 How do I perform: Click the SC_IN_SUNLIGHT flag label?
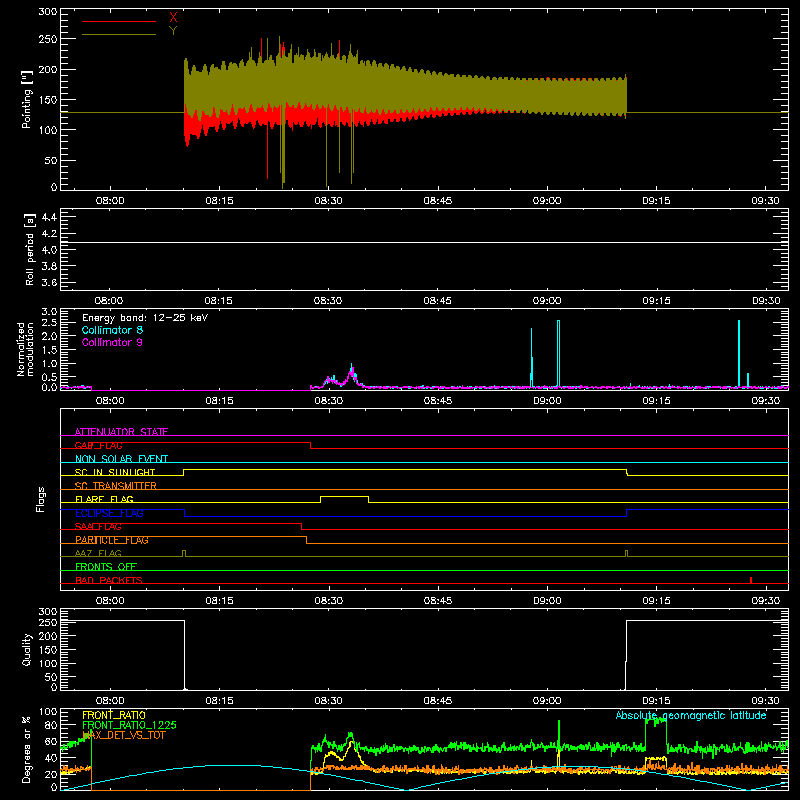[x=115, y=472]
